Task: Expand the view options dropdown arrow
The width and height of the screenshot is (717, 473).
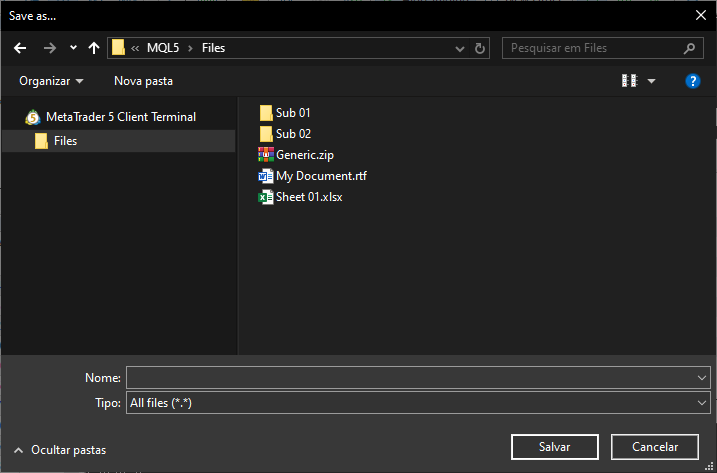Action: 652,81
